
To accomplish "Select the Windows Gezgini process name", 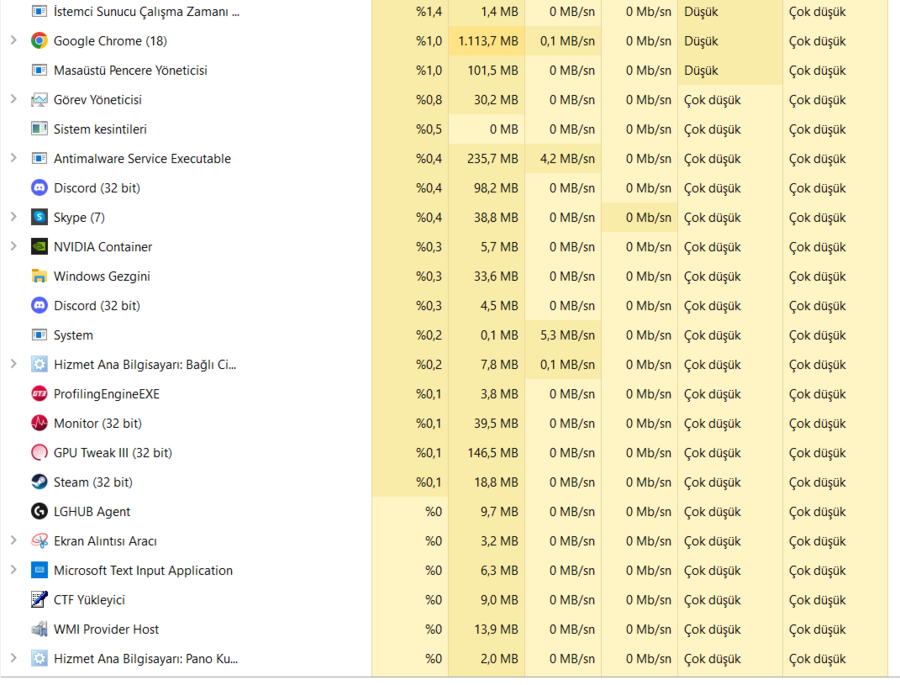I will (x=102, y=276).
